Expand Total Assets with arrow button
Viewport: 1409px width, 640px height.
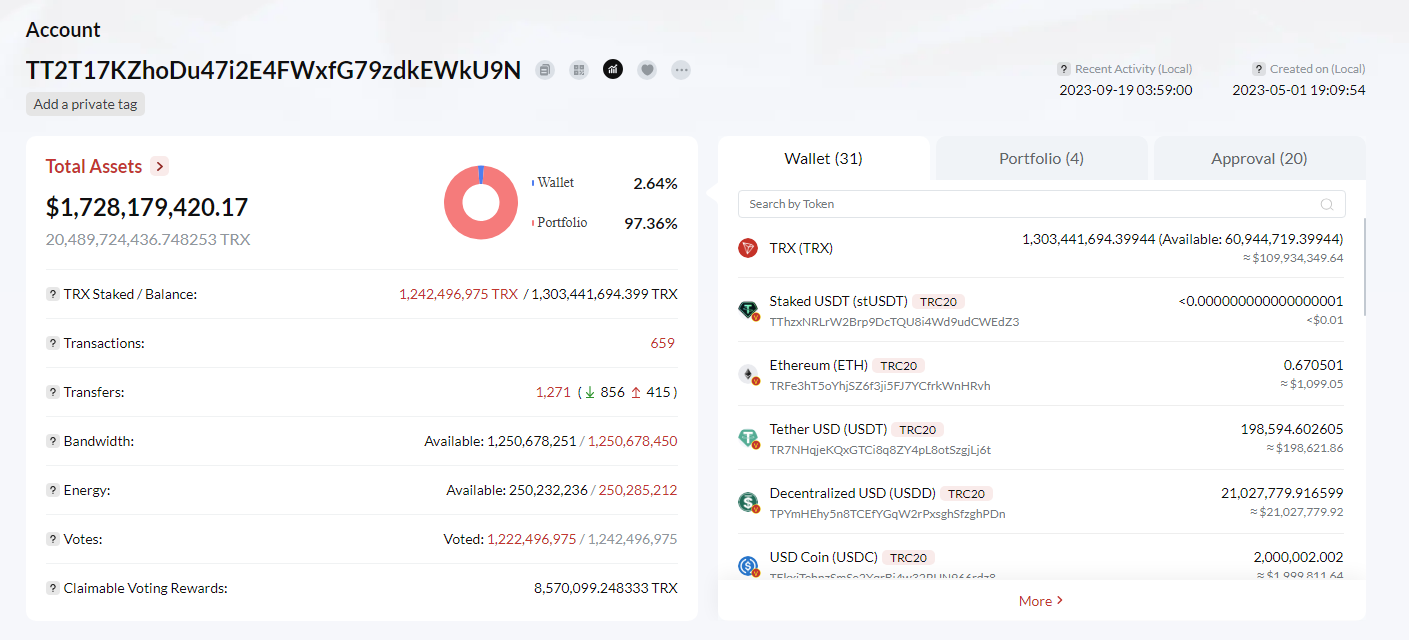(159, 166)
